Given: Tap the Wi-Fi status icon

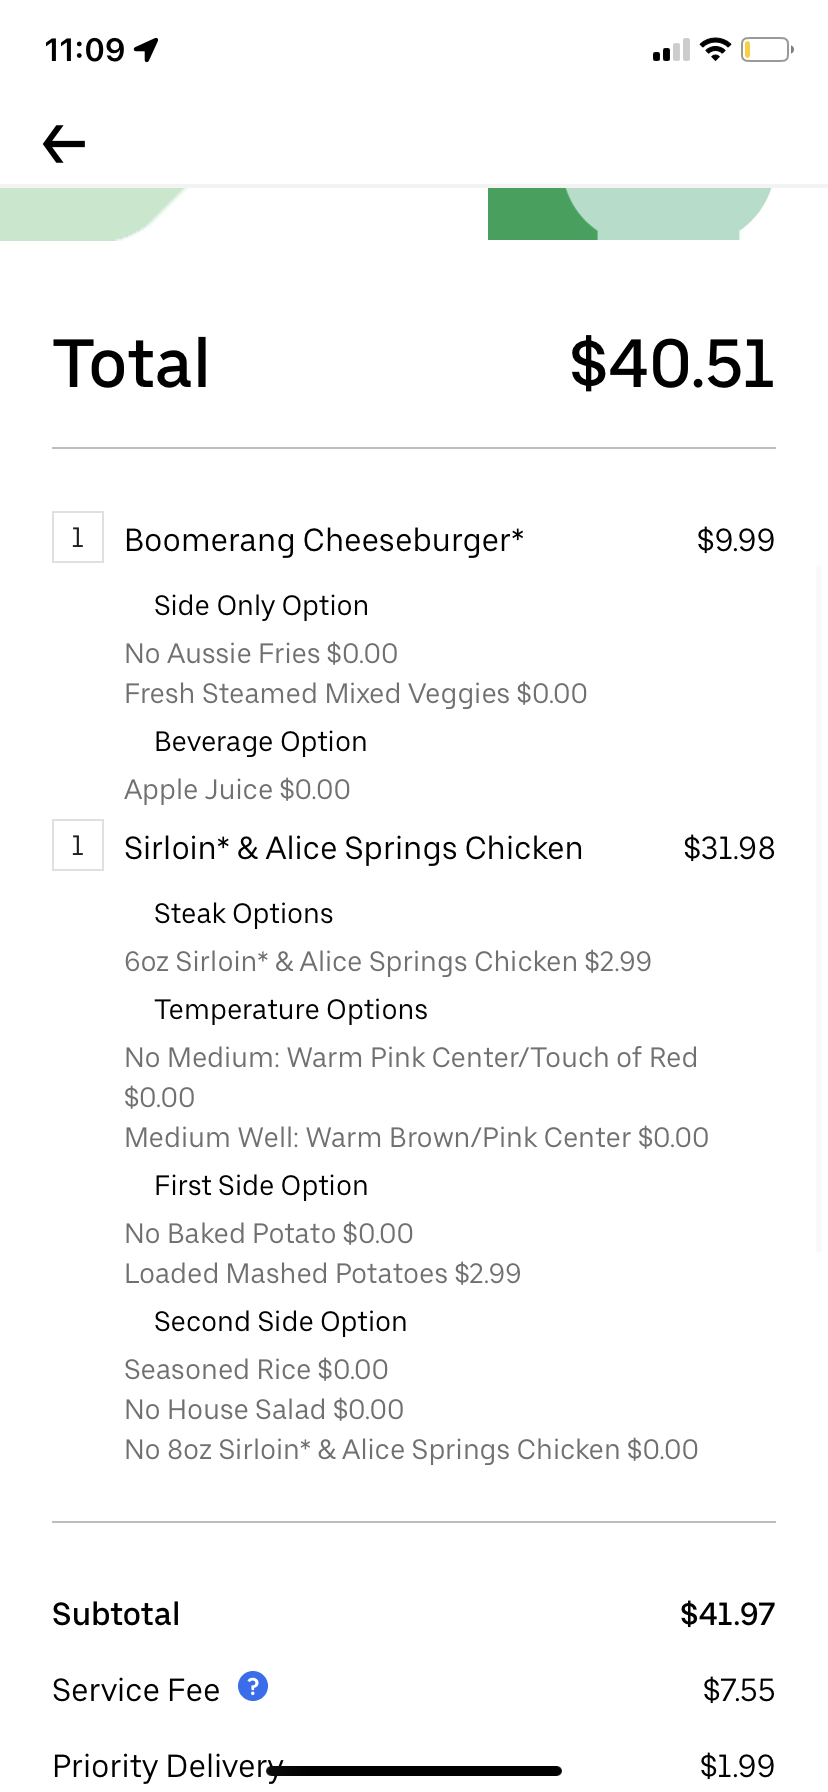Looking at the screenshot, I should coord(715,49).
